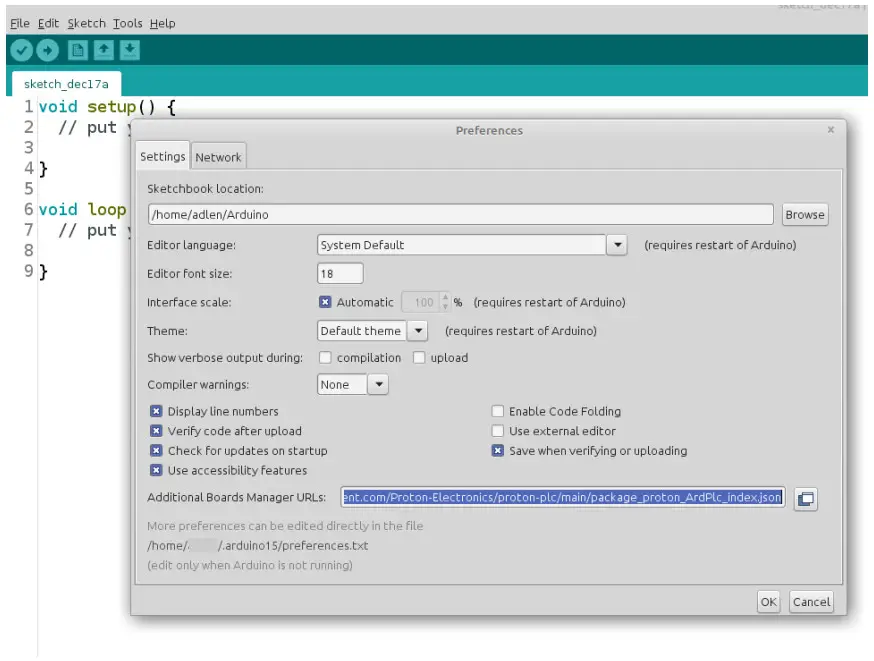Click the Open sketch toolbar icon
The height and width of the screenshot is (661, 874).
click(x=103, y=50)
